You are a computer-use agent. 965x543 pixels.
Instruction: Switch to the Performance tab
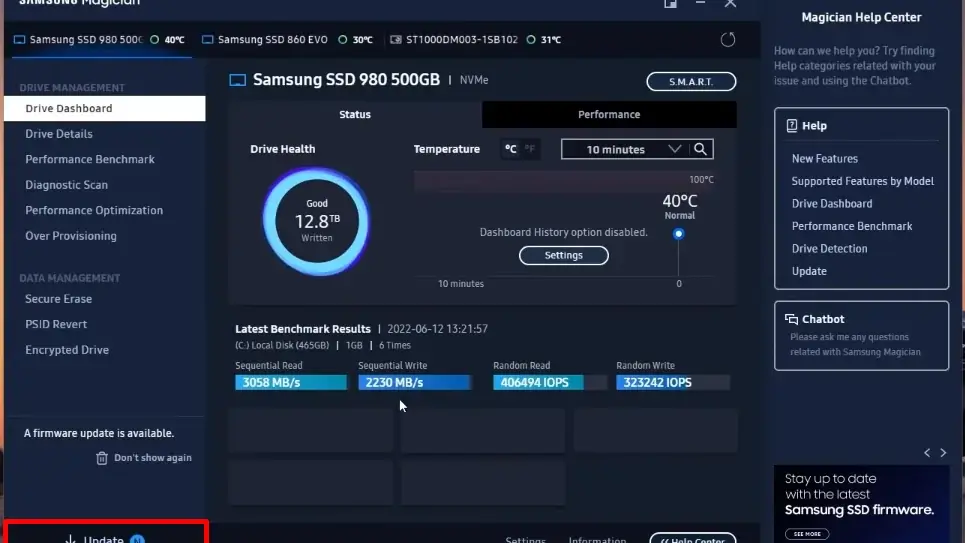coord(609,115)
